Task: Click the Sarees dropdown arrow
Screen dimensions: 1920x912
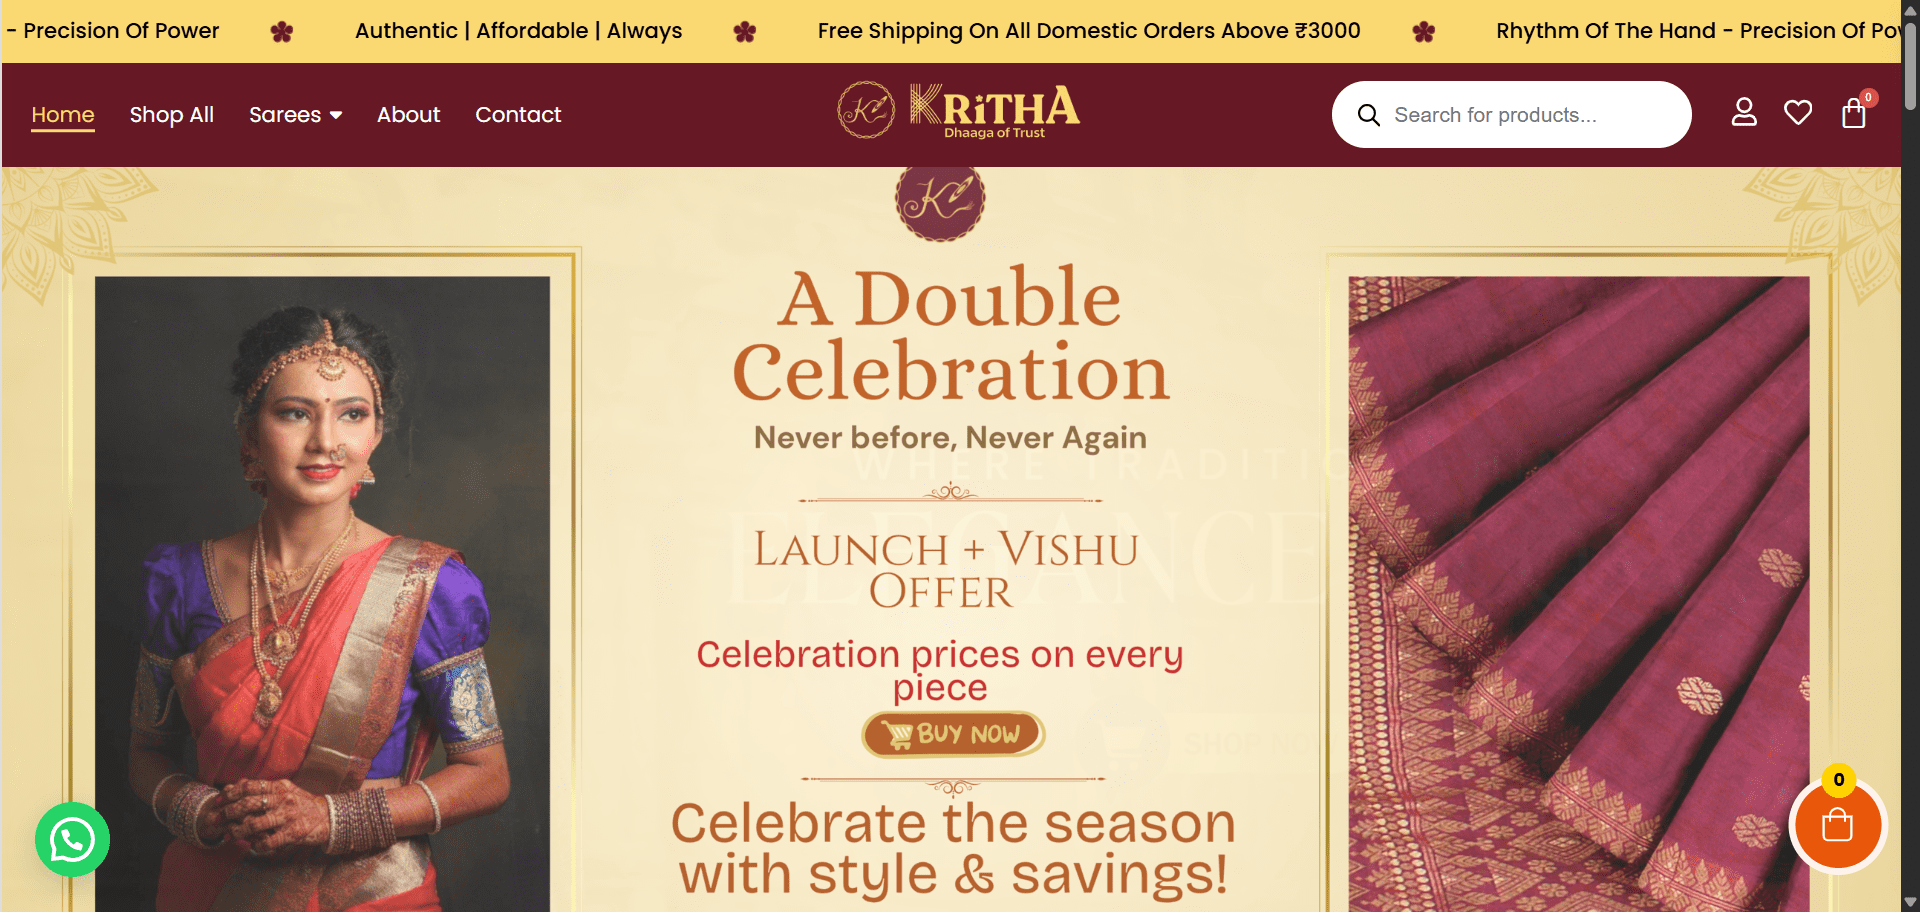Action: click(336, 116)
